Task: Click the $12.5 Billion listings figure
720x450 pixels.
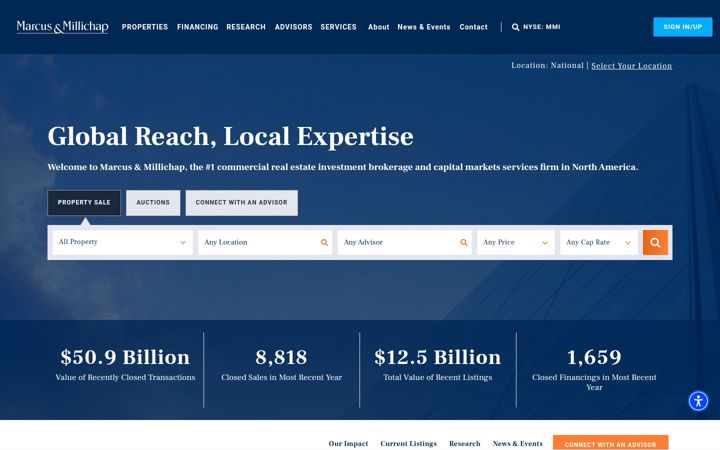Action: (x=438, y=357)
